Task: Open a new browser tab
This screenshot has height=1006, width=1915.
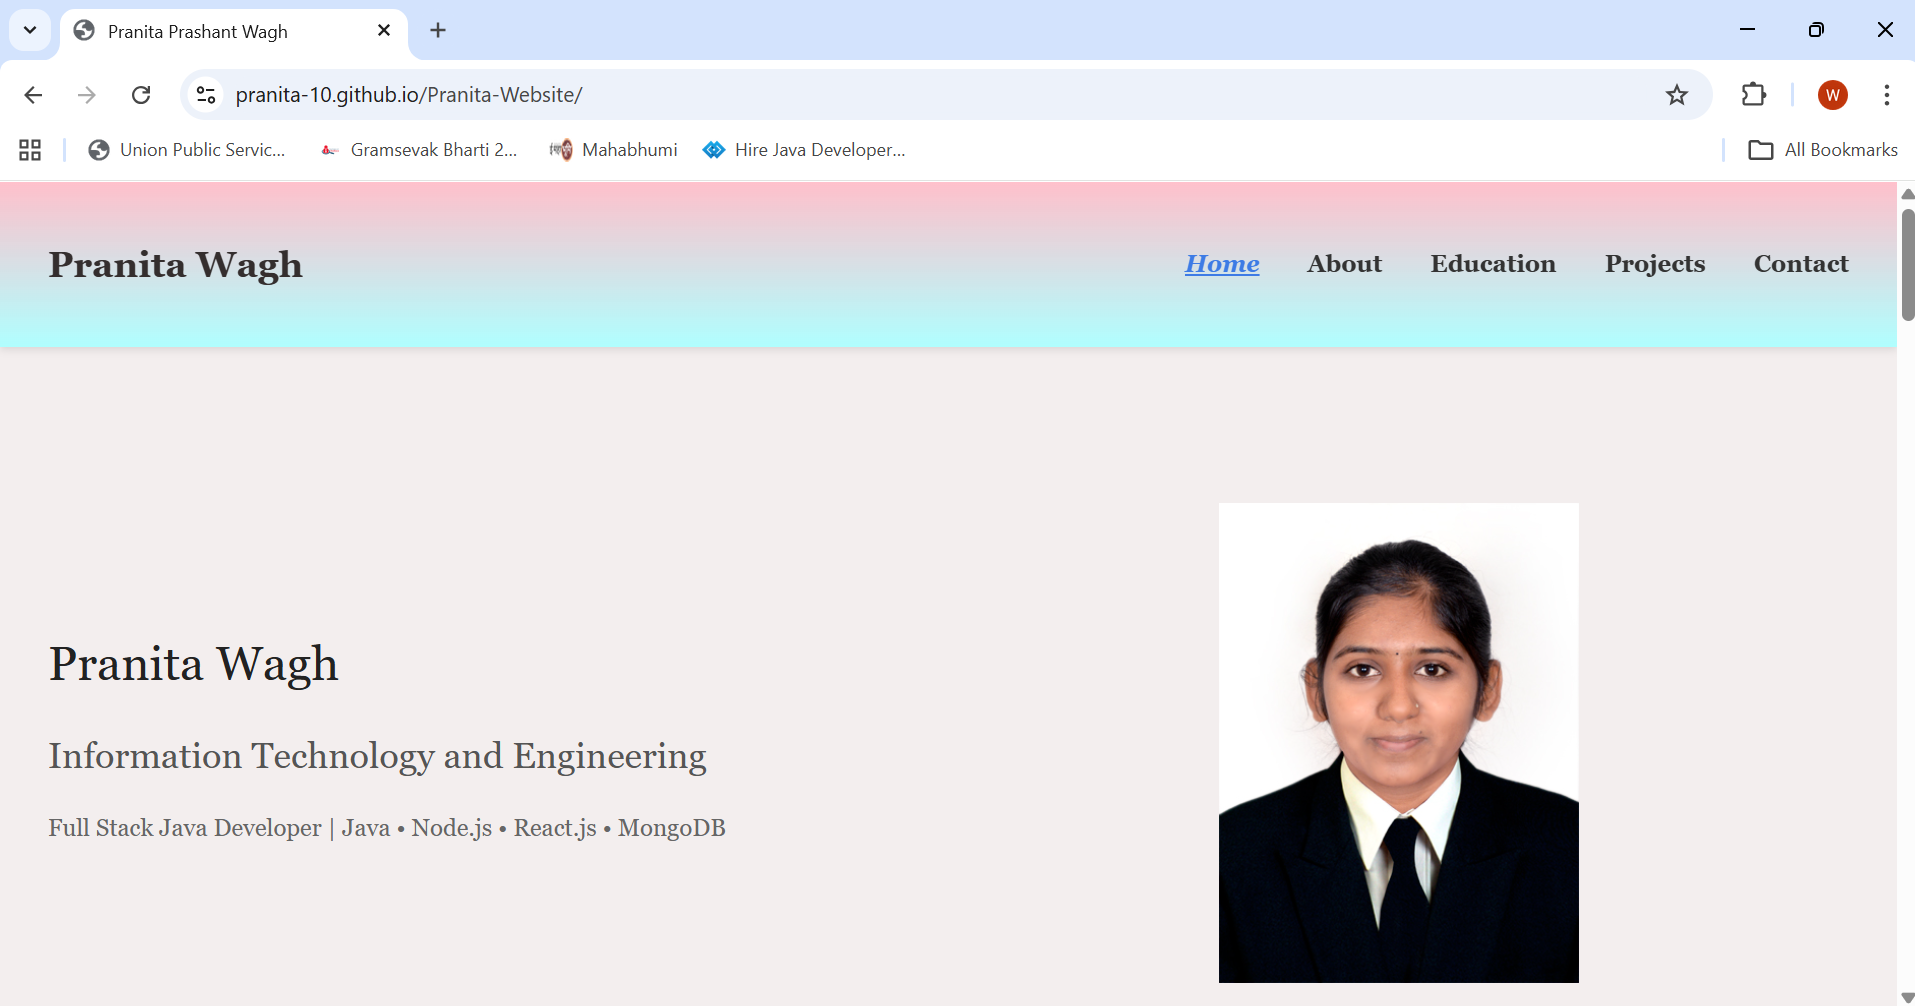Action: [x=438, y=30]
